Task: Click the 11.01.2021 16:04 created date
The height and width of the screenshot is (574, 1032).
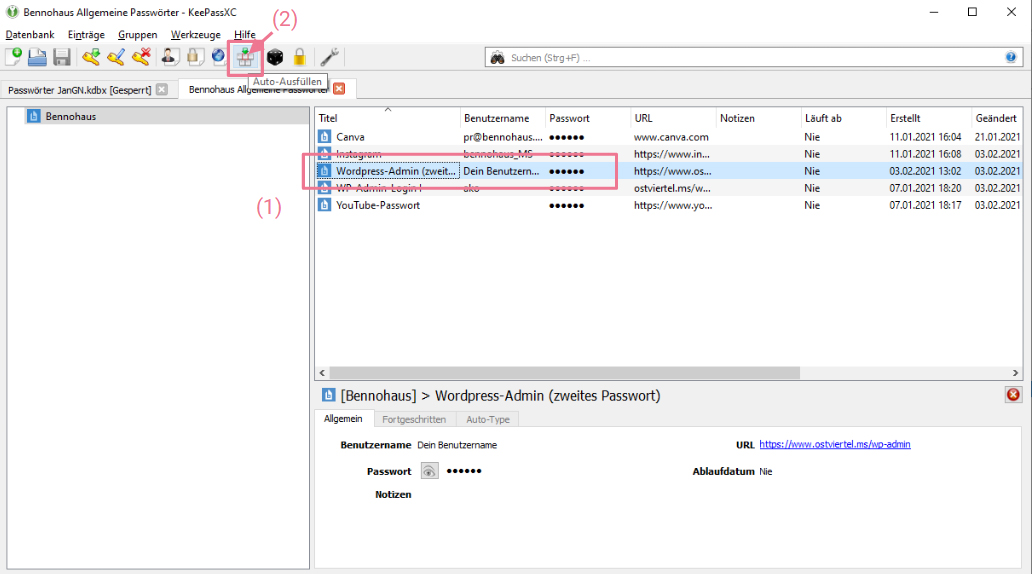Action: (925, 137)
